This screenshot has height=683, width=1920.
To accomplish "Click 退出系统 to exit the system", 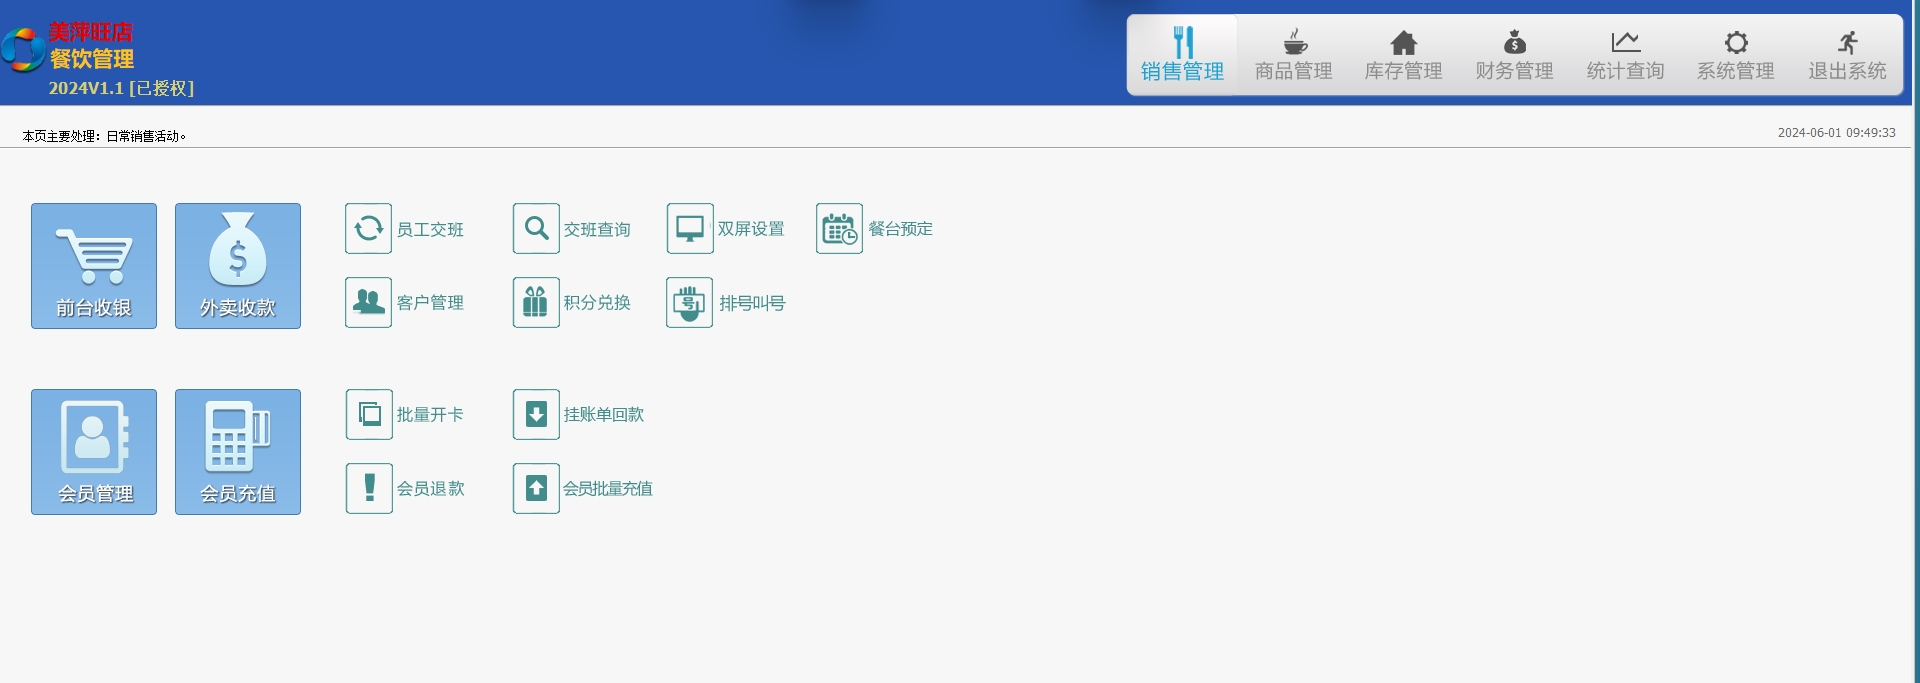I will point(1847,55).
